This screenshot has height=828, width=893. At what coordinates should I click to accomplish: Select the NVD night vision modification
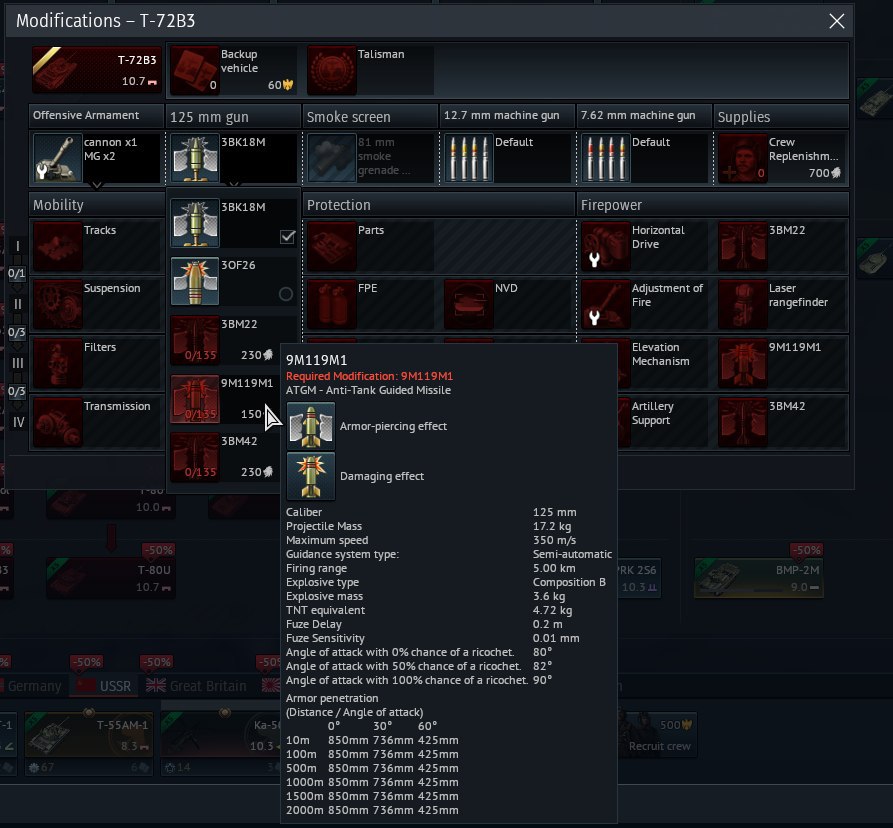pos(507,305)
